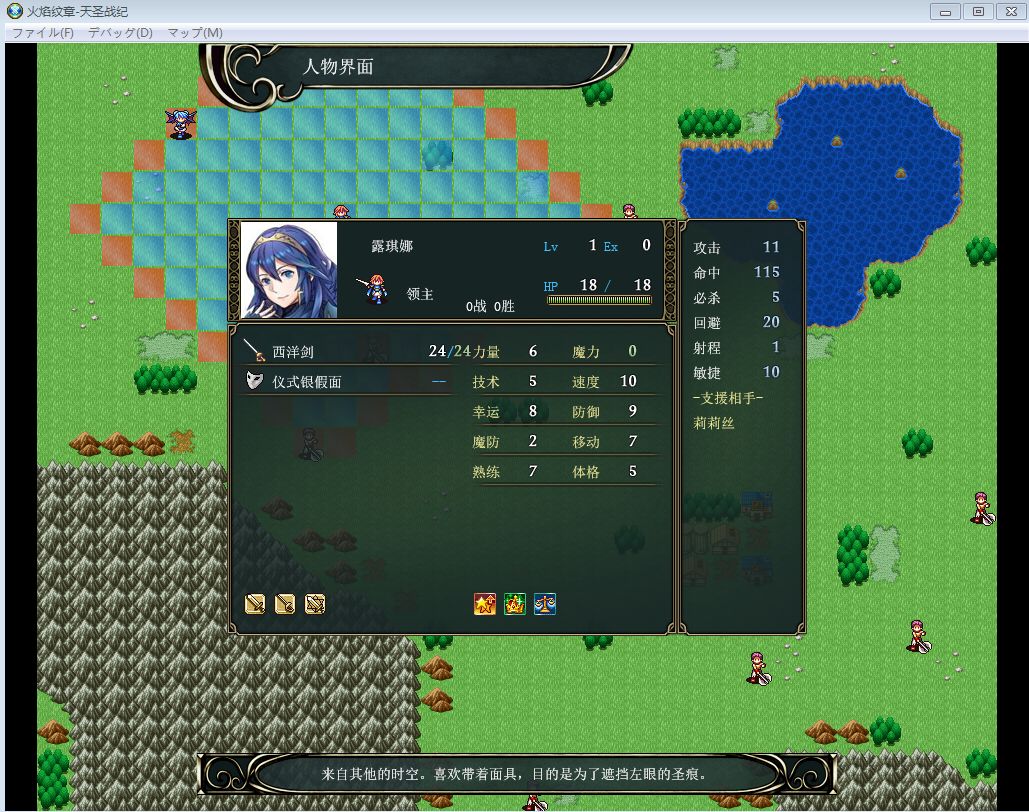Select the 仪式银假面 item row
The height and width of the screenshot is (812, 1029).
[x=348, y=381]
